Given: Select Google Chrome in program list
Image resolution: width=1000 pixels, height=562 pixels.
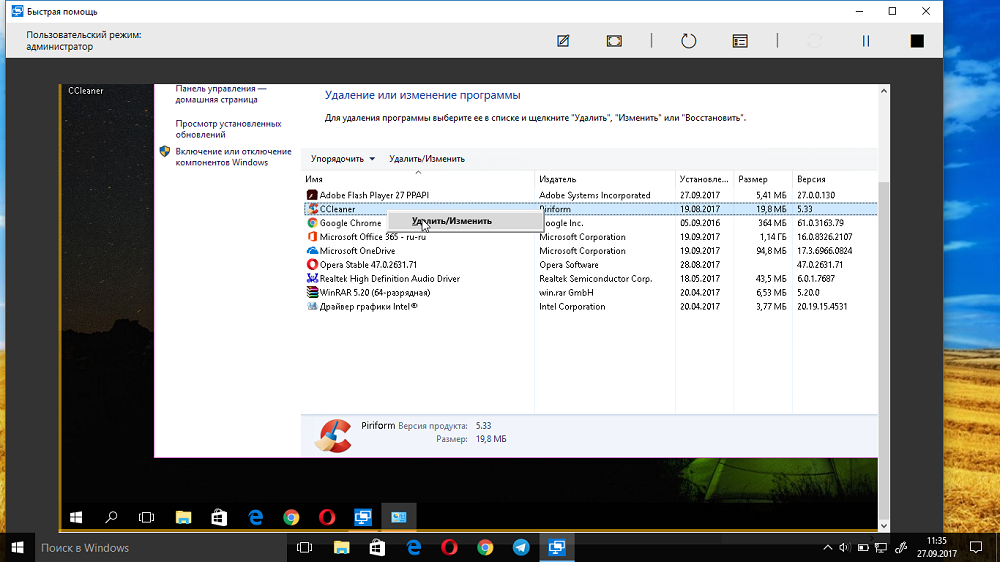Looking at the screenshot, I should click(590, 223).
